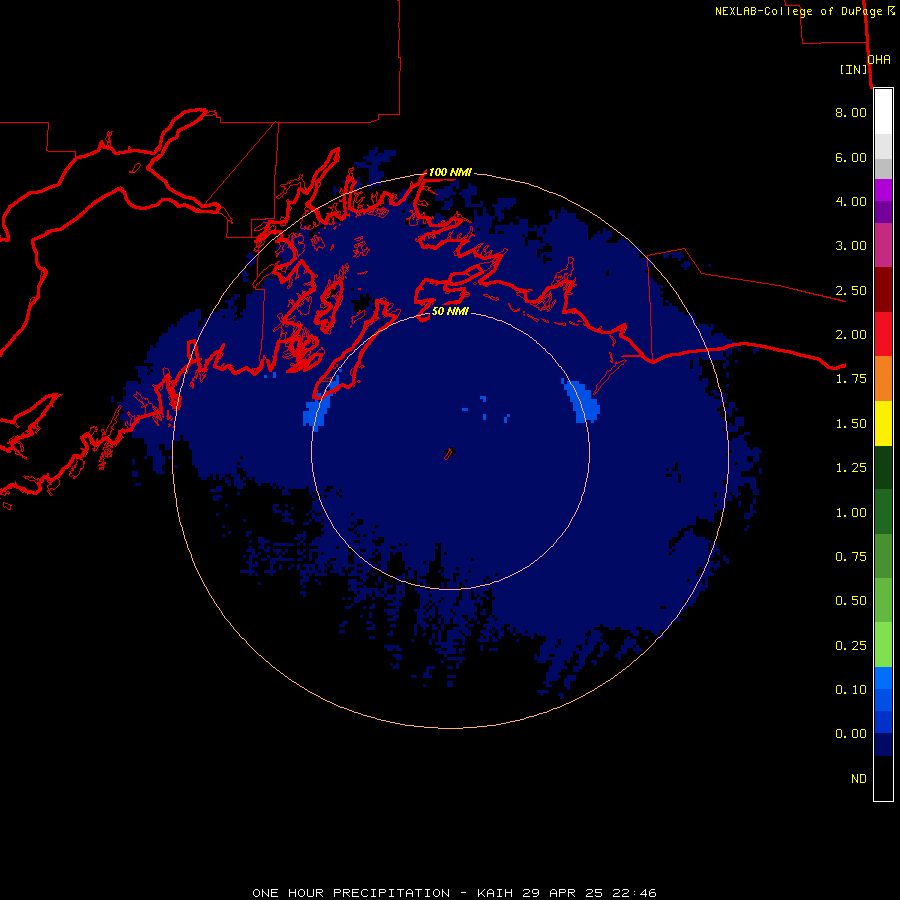Viewport: 900px width, 900px height.
Task: Pick the purple legend swatch near 4.00
Action: [x=883, y=212]
